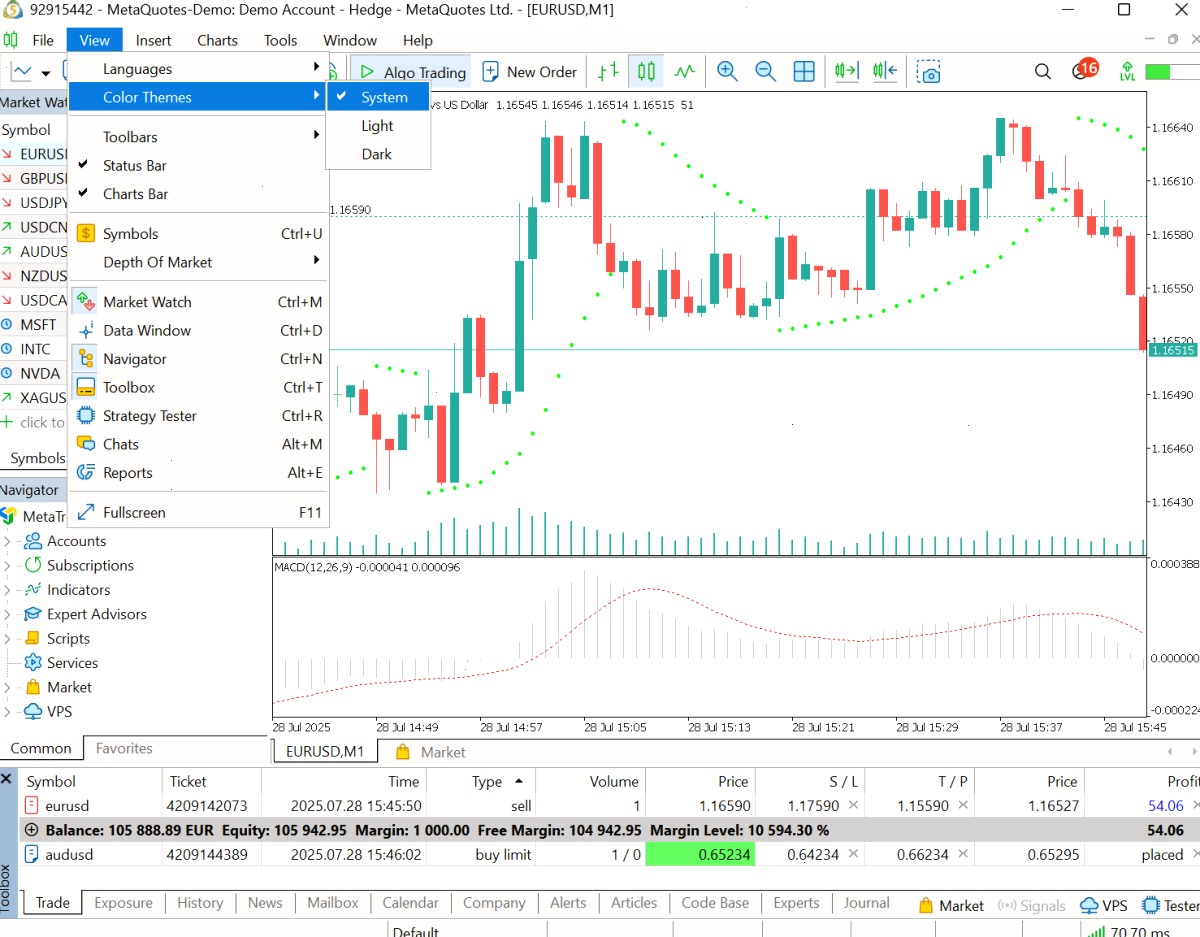
Task: Expand the Accounts node in Navigator
Action: pyautogui.click(x=7, y=541)
